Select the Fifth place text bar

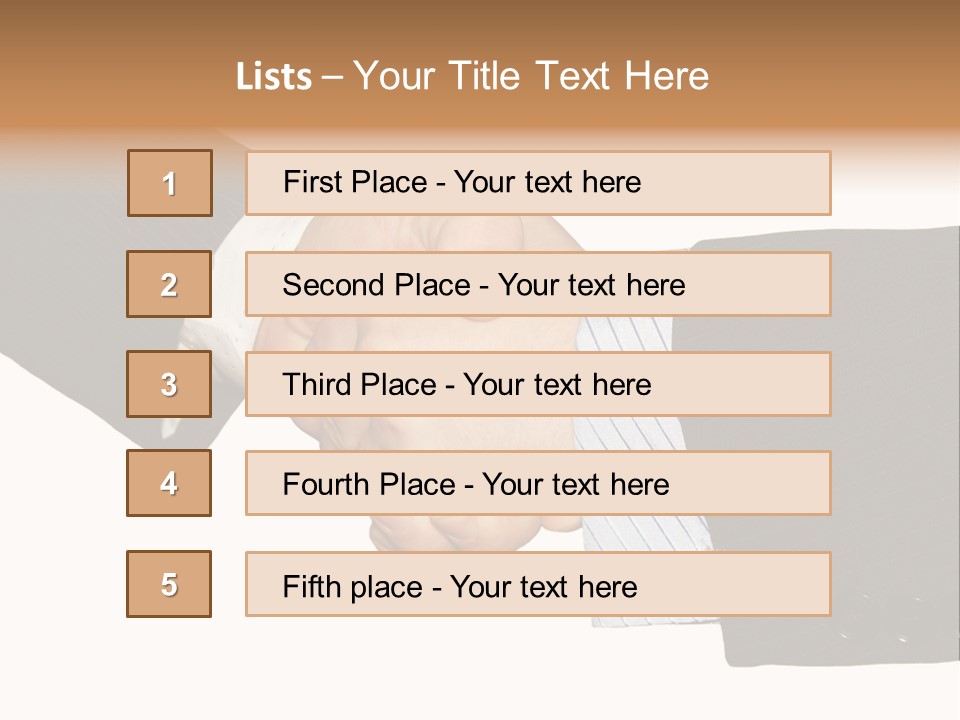[538, 584]
